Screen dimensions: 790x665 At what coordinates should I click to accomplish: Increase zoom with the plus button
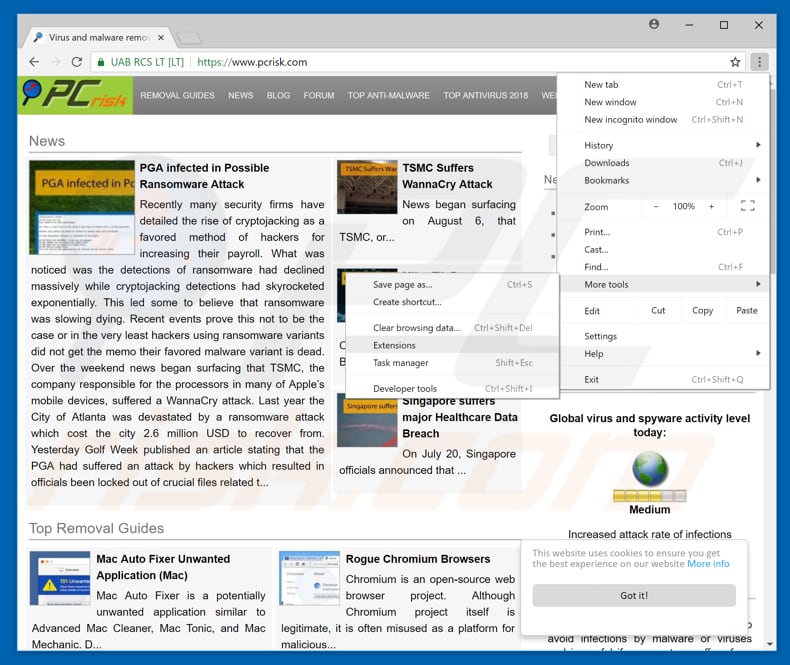712,207
